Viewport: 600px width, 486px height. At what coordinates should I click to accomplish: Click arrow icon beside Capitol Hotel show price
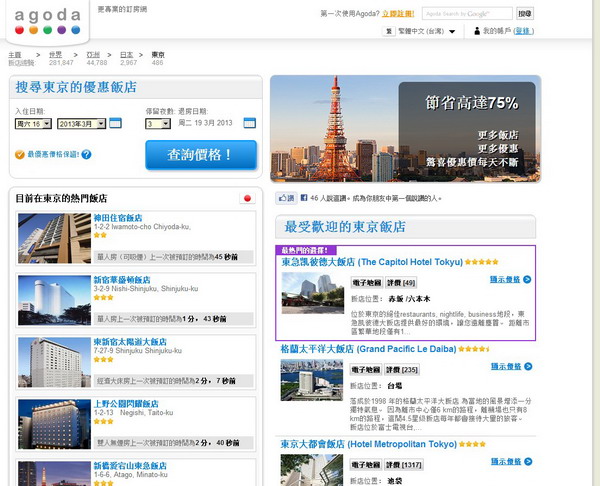tap(527, 279)
